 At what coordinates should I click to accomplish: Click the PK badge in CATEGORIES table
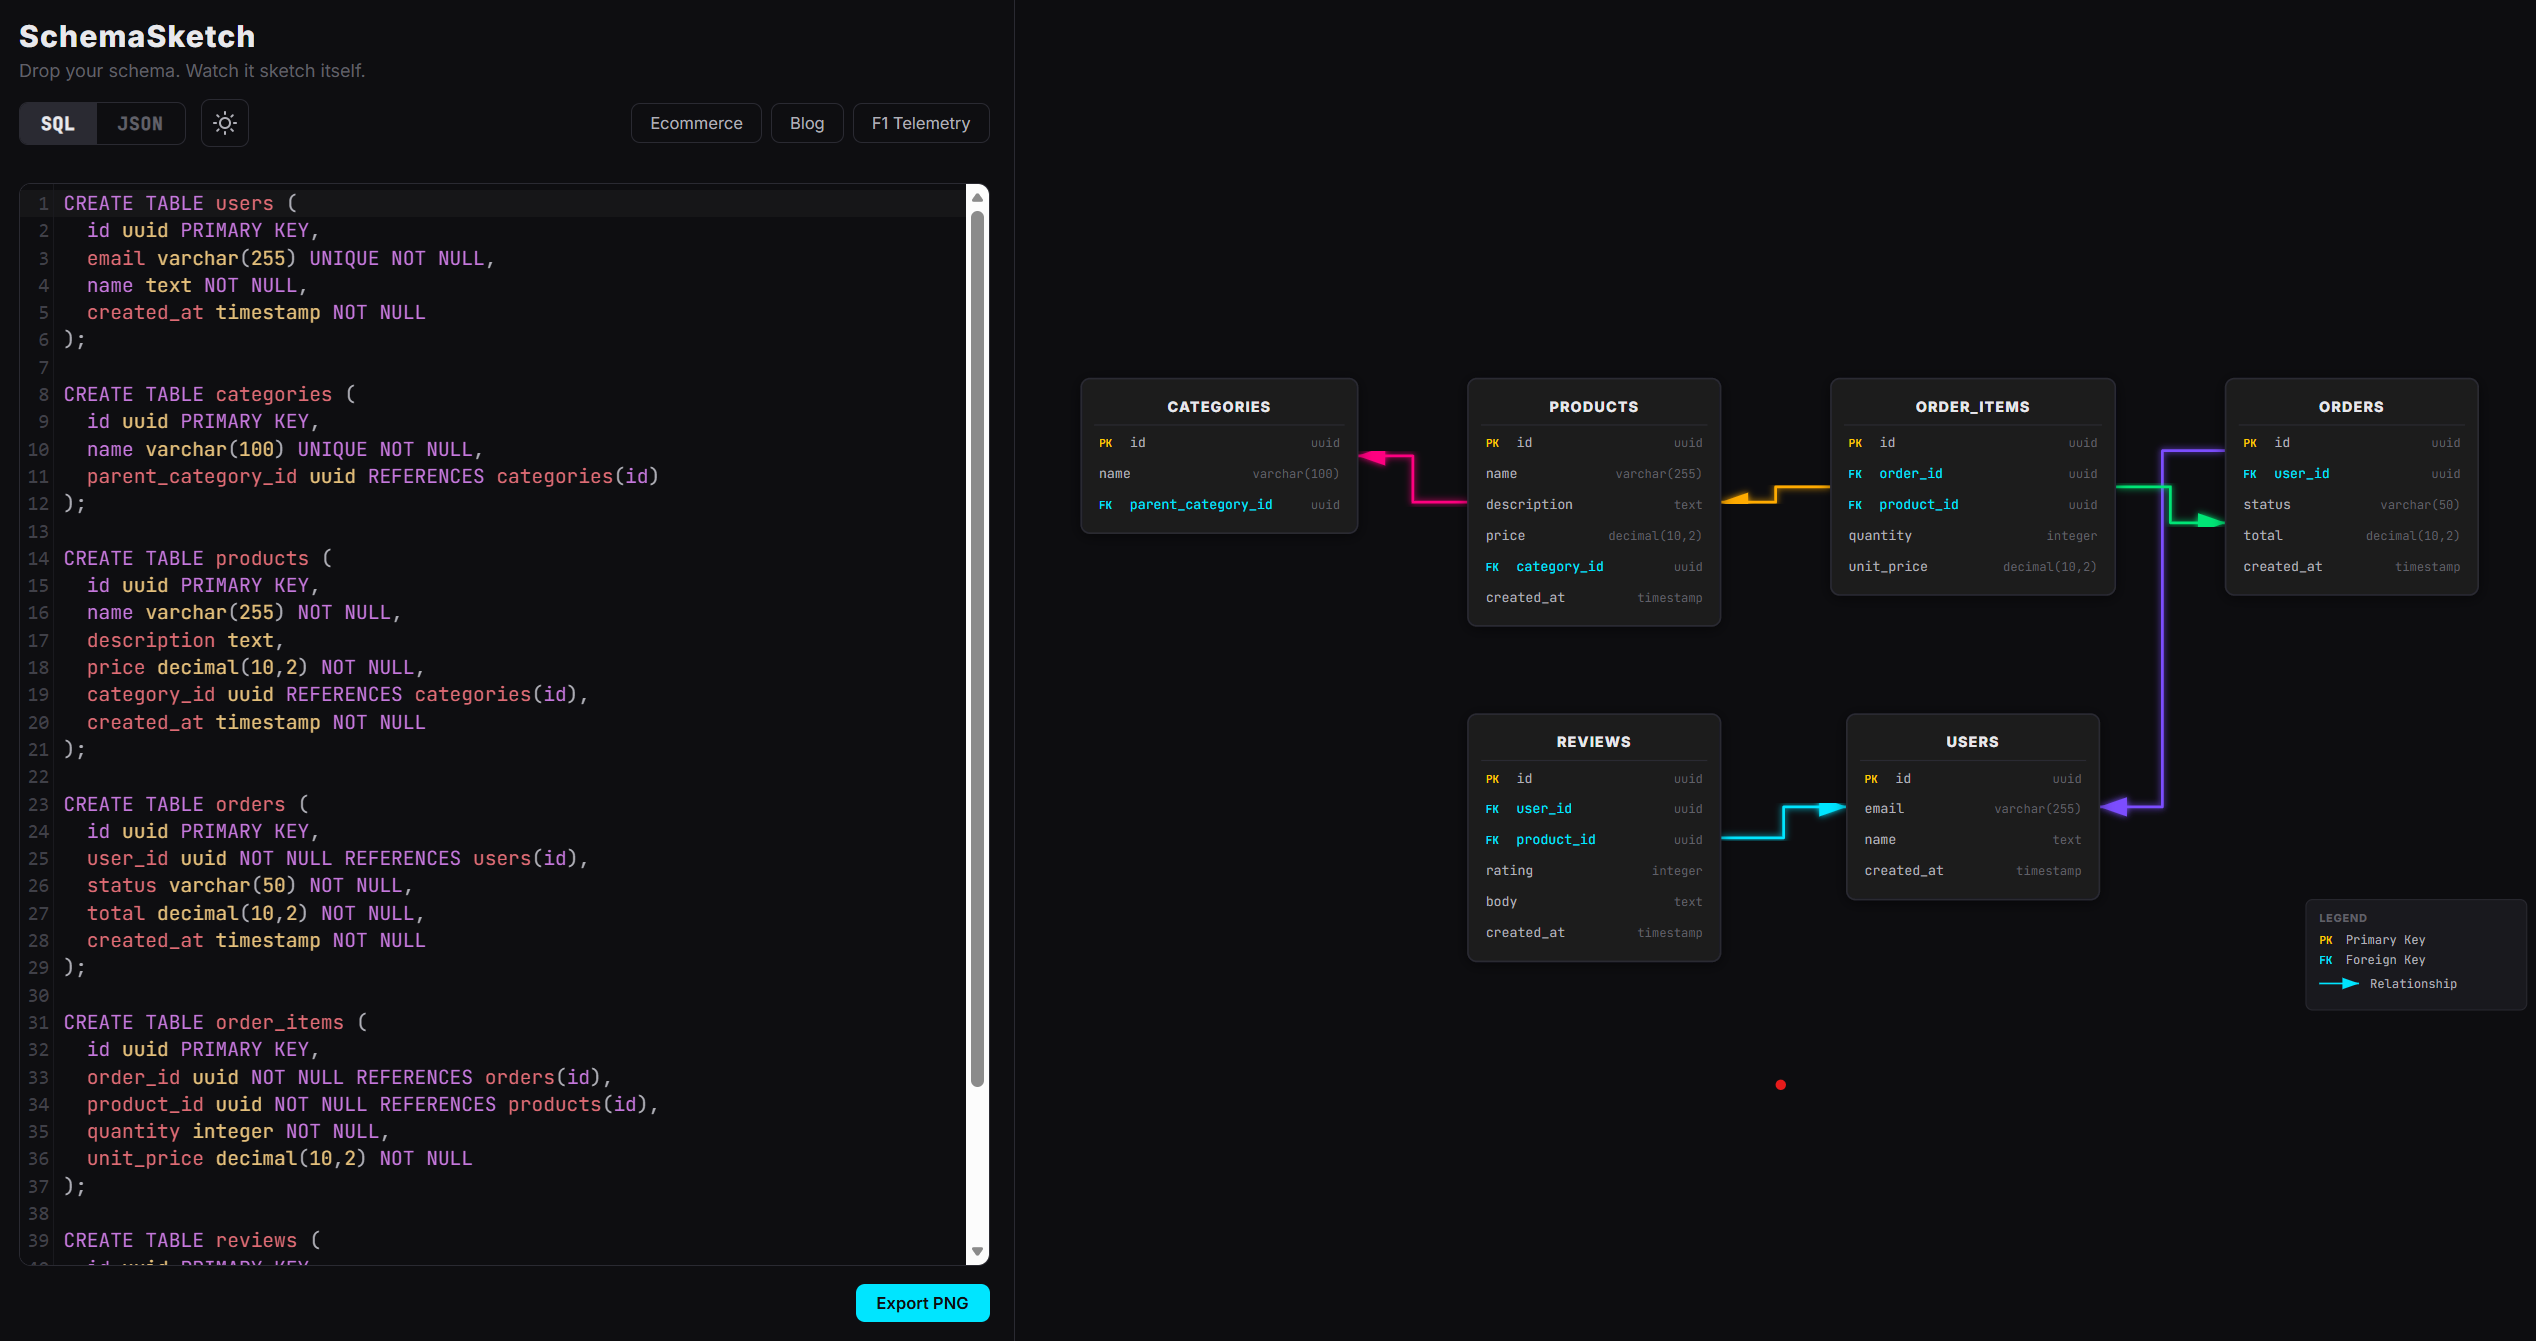coord(1105,443)
